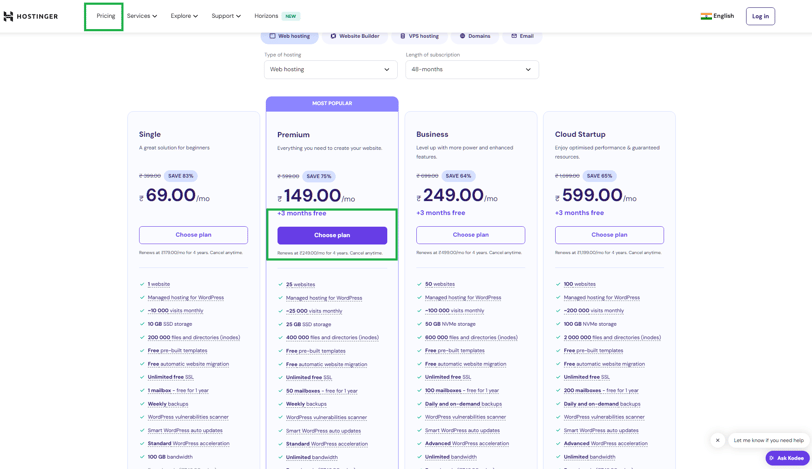Click the Business plan's SAVE 64% badge

click(458, 176)
